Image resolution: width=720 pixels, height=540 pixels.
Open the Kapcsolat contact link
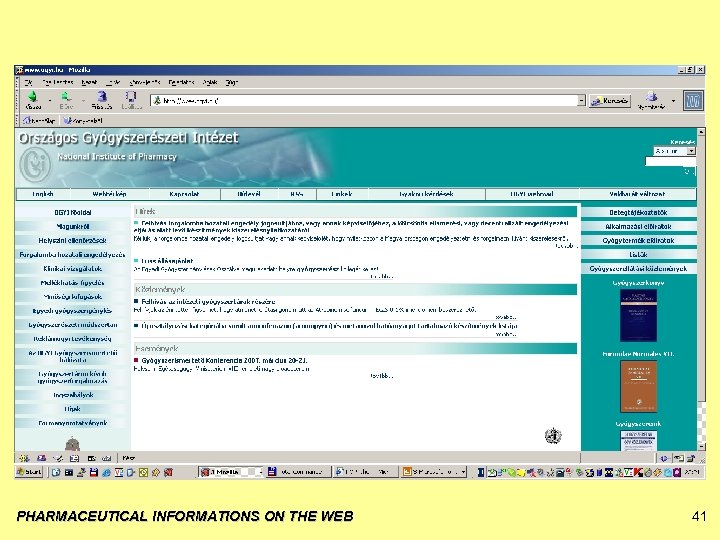[184, 194]
